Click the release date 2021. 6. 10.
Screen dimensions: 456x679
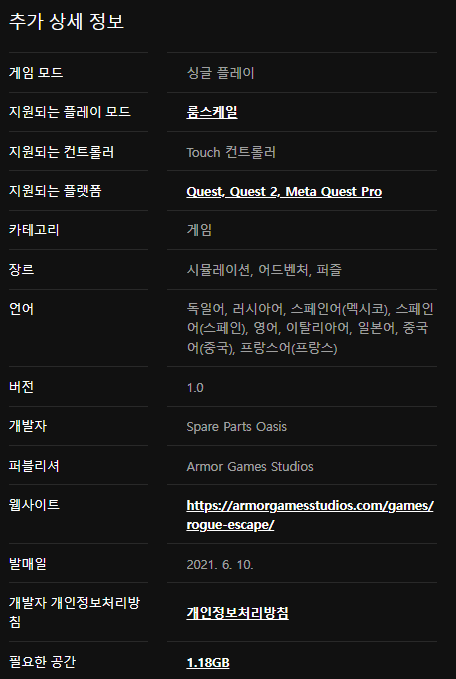click(220, 565)
